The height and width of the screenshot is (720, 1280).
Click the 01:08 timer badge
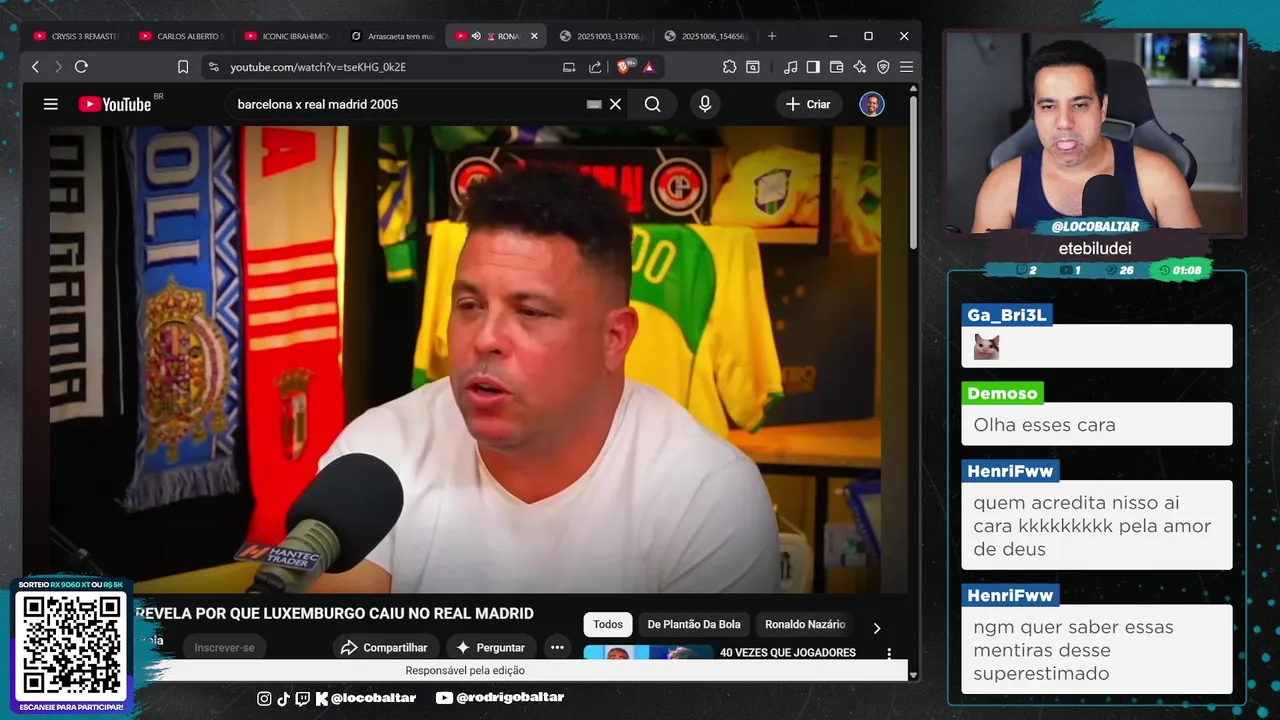tap(1181, 270)
